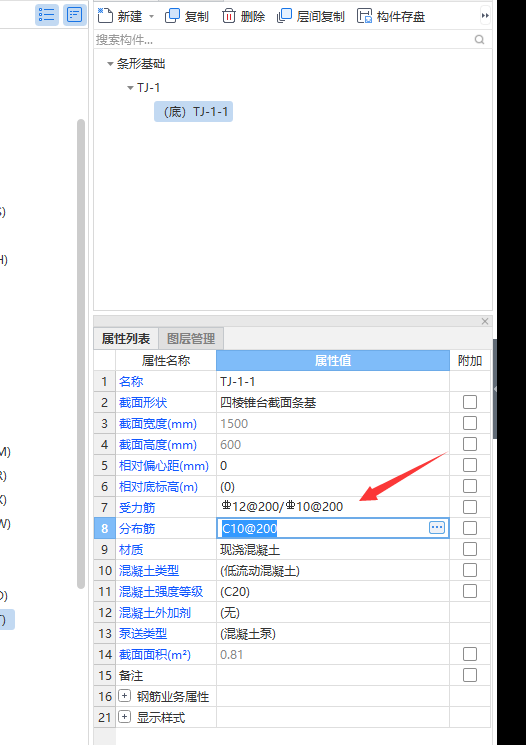Click the 新建 button

coord(120,16)
